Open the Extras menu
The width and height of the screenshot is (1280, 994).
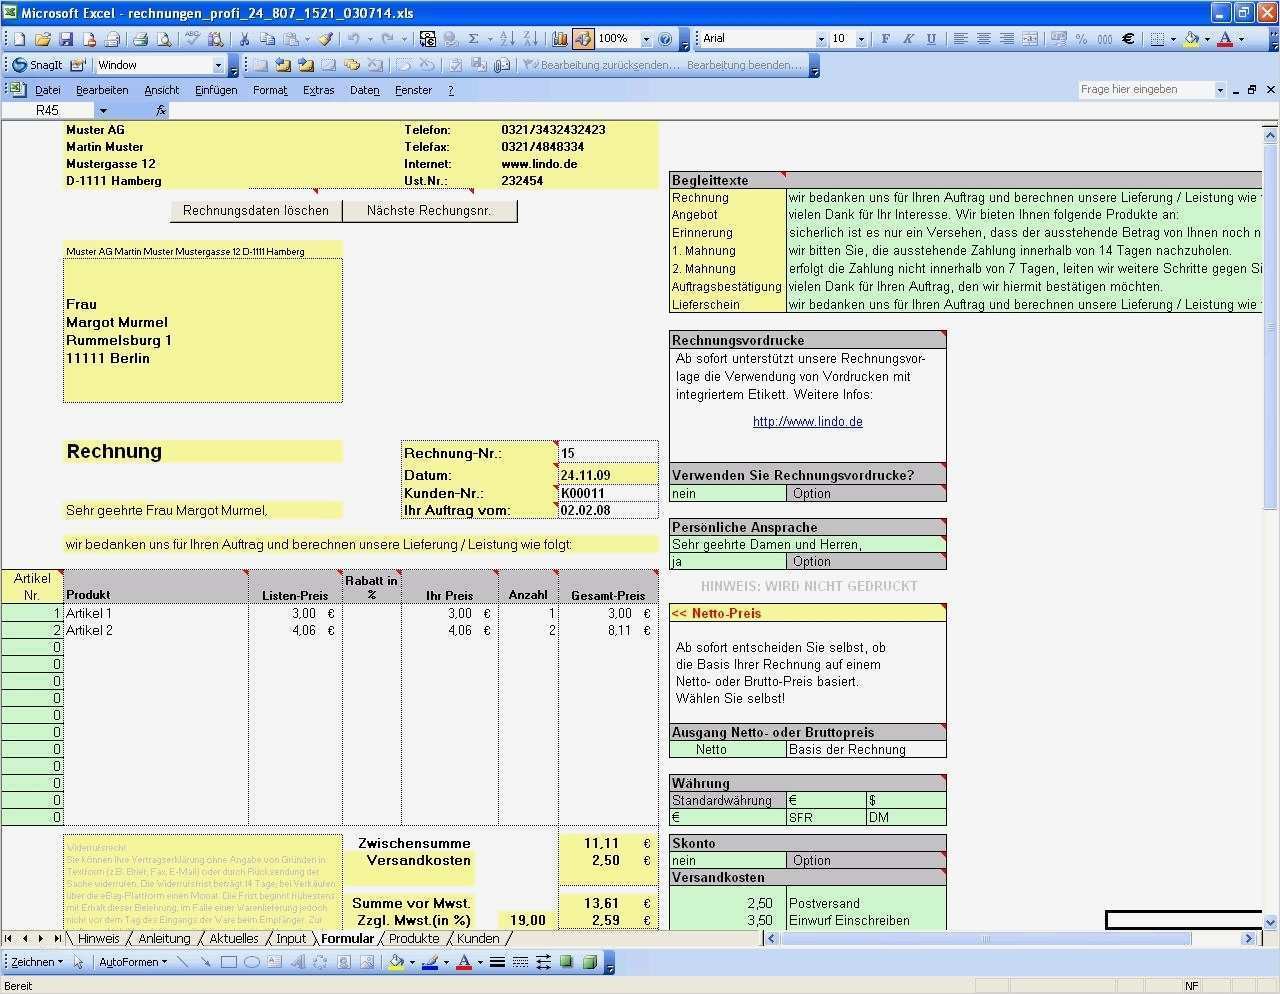[x=318, y=90]
